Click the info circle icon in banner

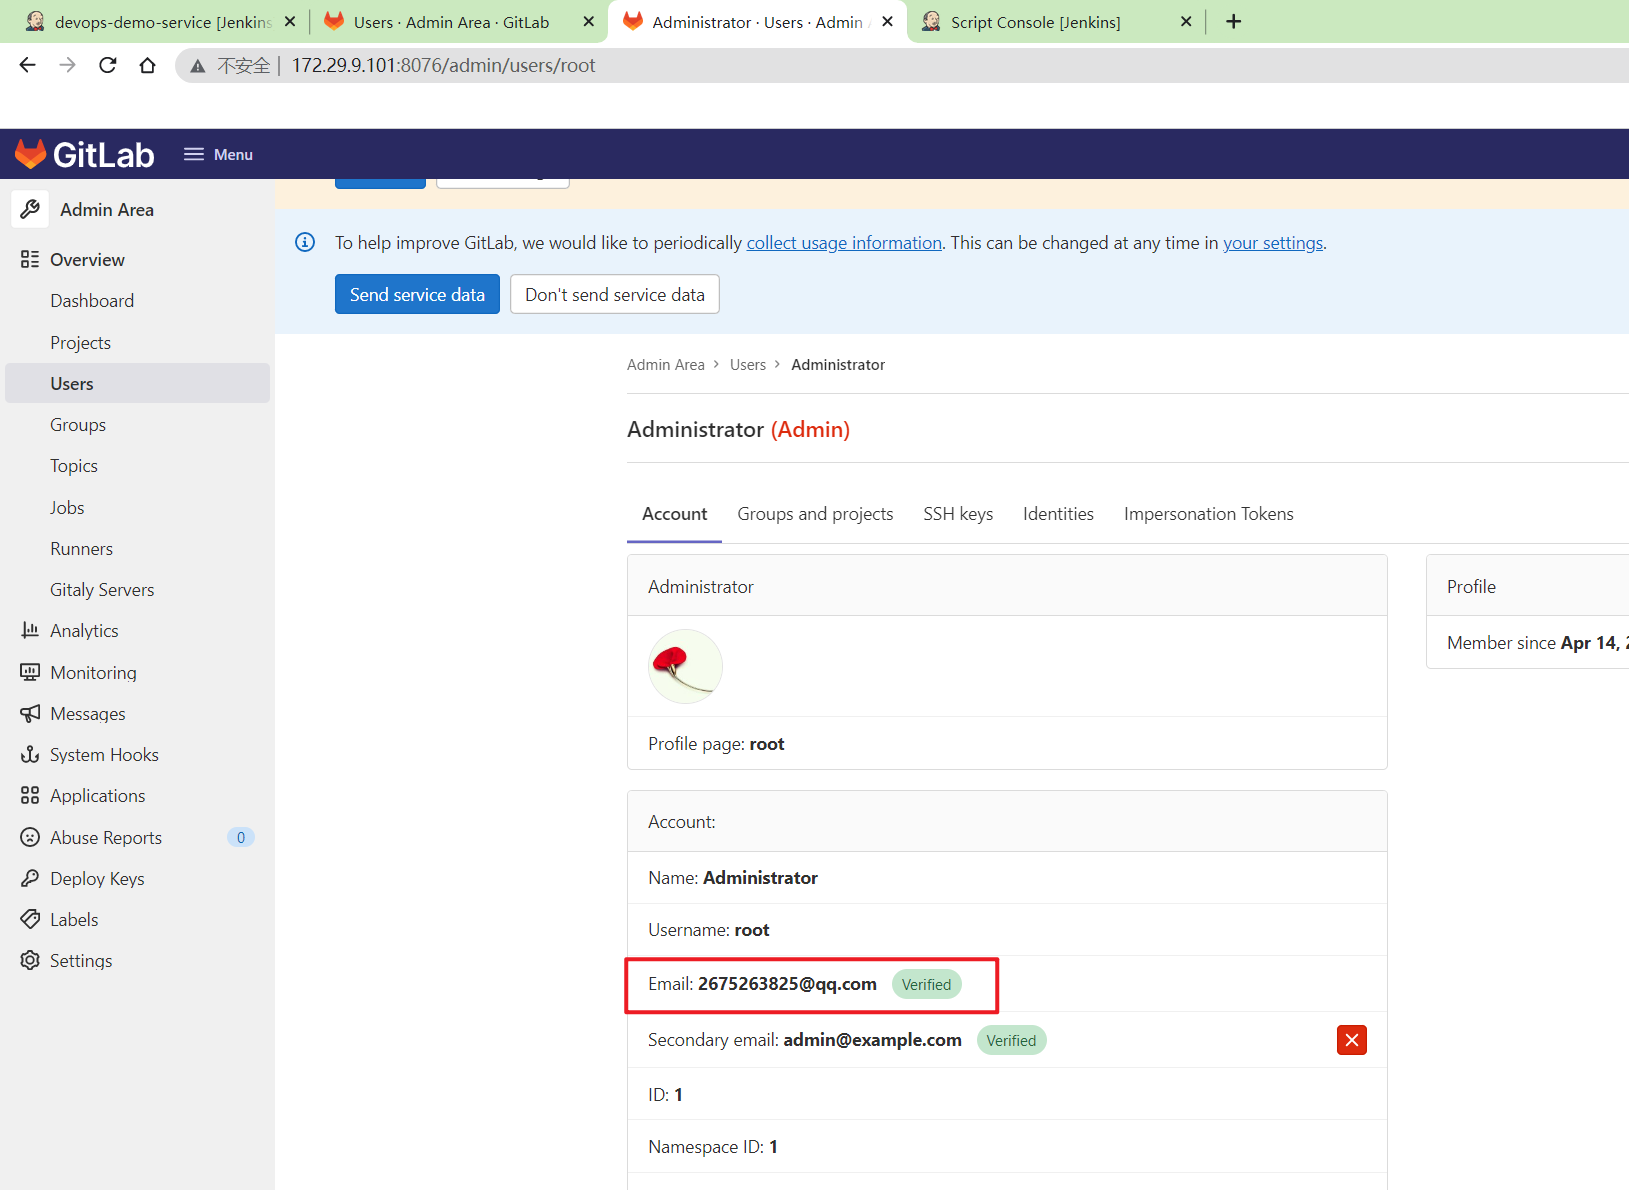click(305, 242)
